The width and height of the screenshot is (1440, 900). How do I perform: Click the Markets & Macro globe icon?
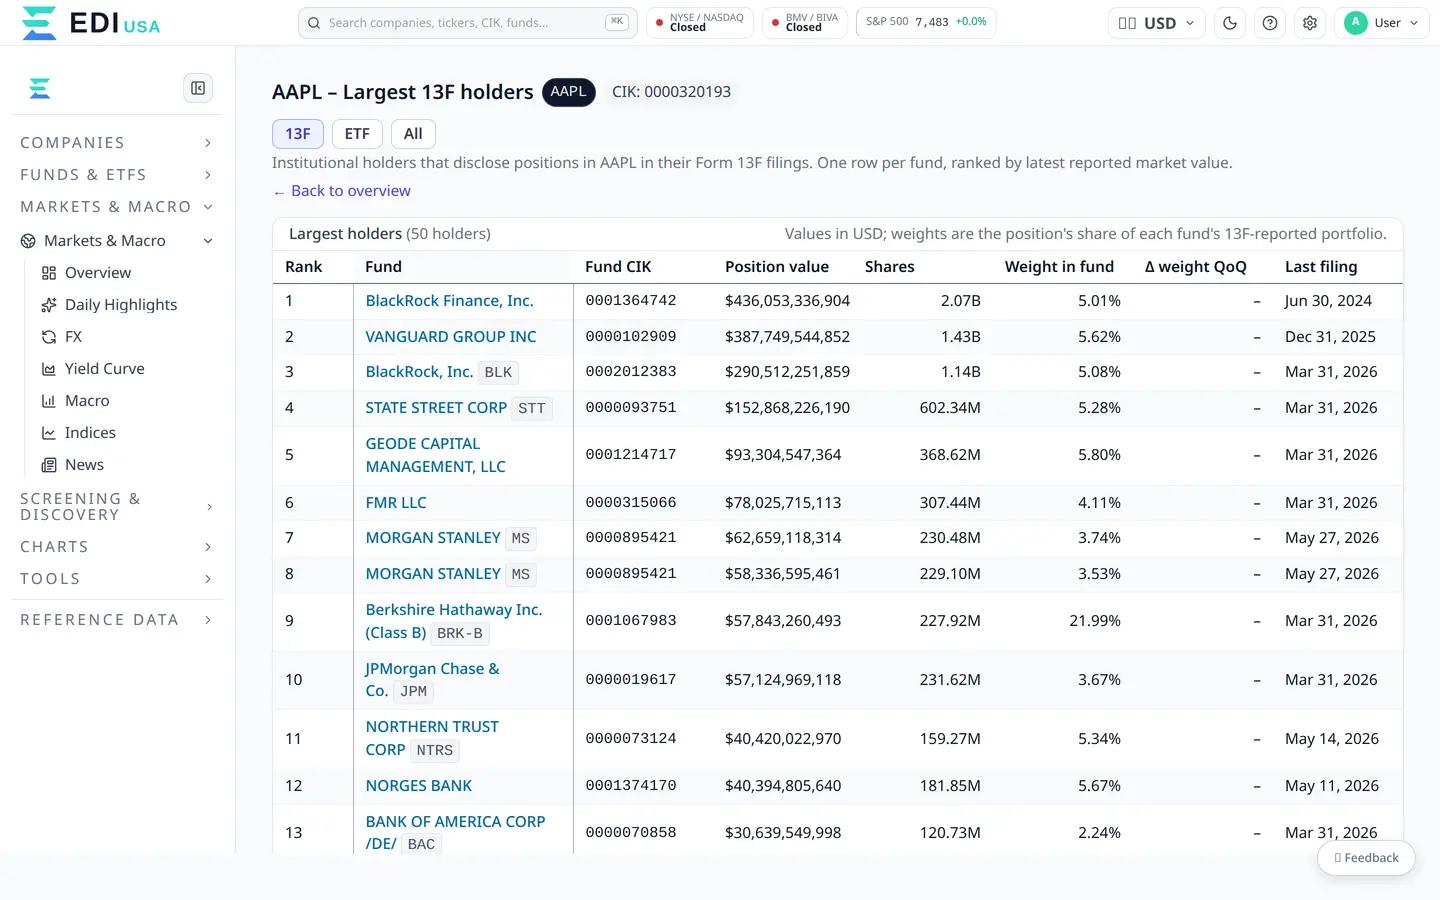[28, 241]
